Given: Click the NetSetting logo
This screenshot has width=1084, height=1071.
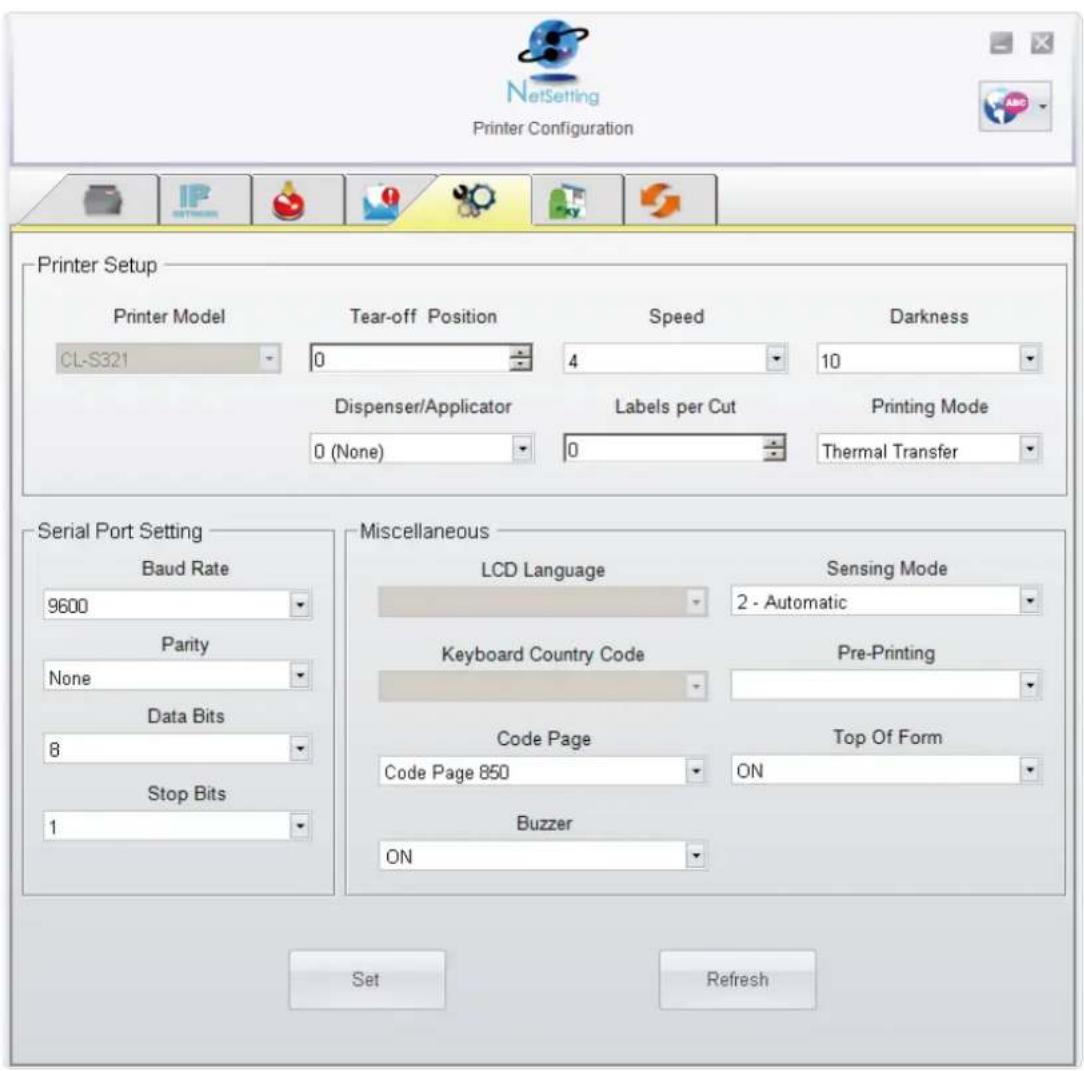Looking at the screenshot, I should tap(553, 63).
